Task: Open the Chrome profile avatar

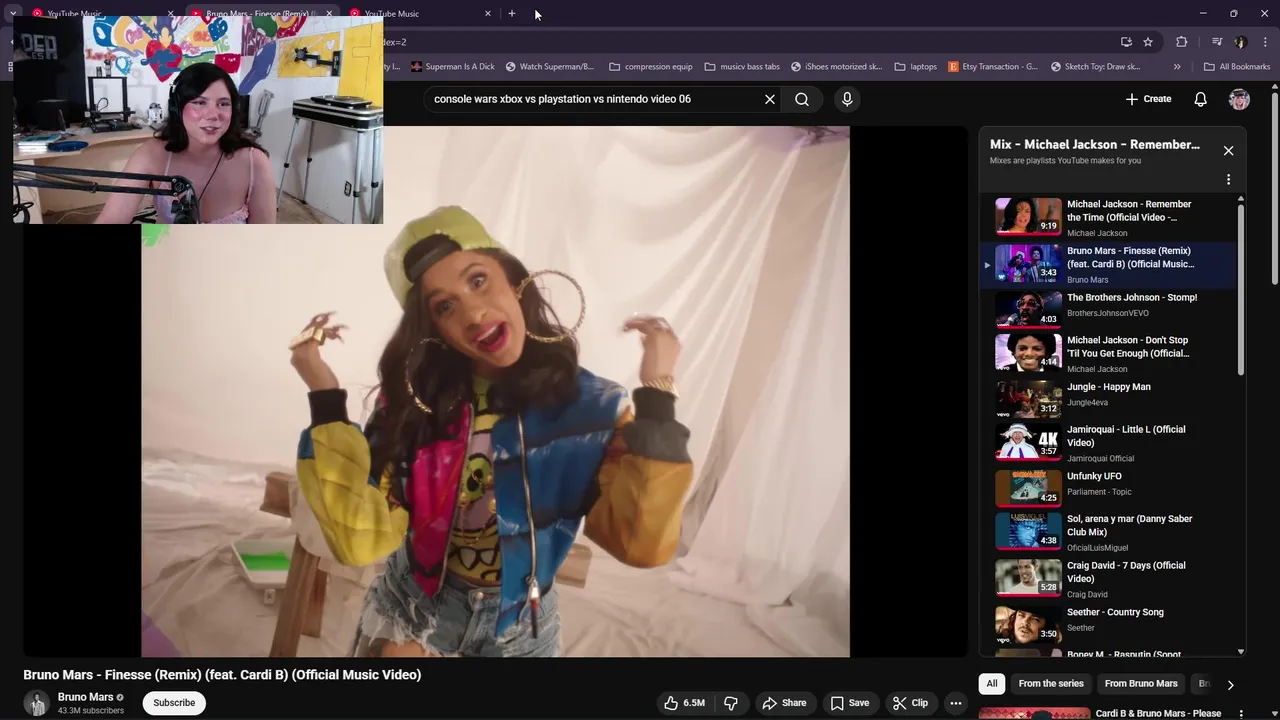Action: (x=1241, y=42)
